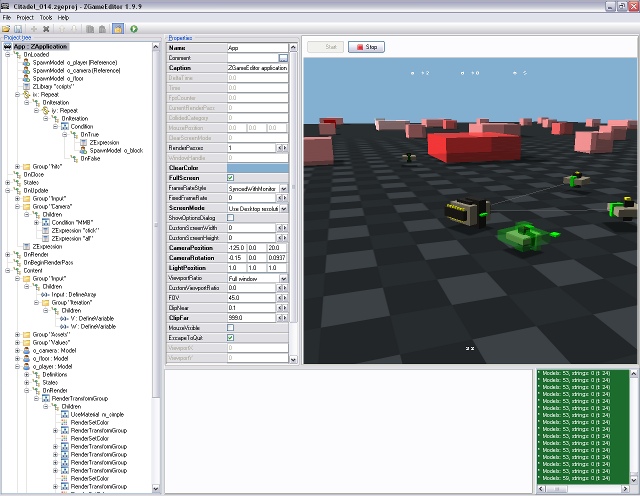Image resolution: width=640 pixels, height=496 pixels.
Task: Paste the component with the clipboard icon
Action: pos(102,29)
